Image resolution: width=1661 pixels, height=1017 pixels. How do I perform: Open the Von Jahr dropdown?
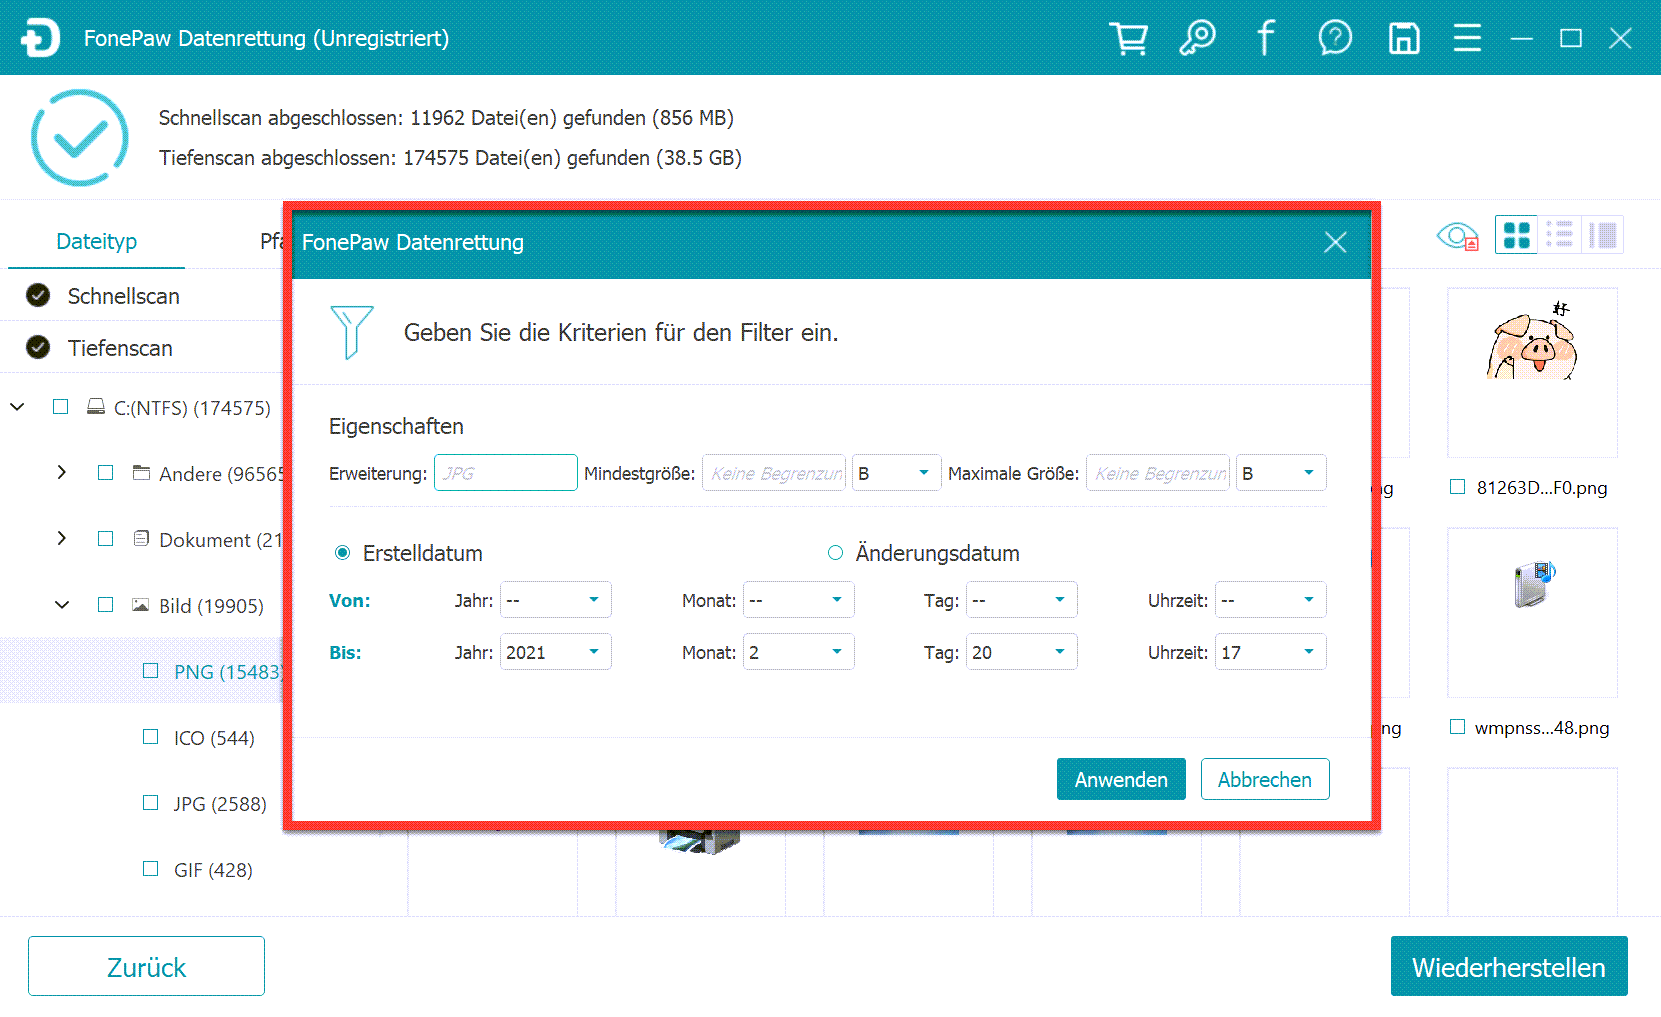pos(555,600)
